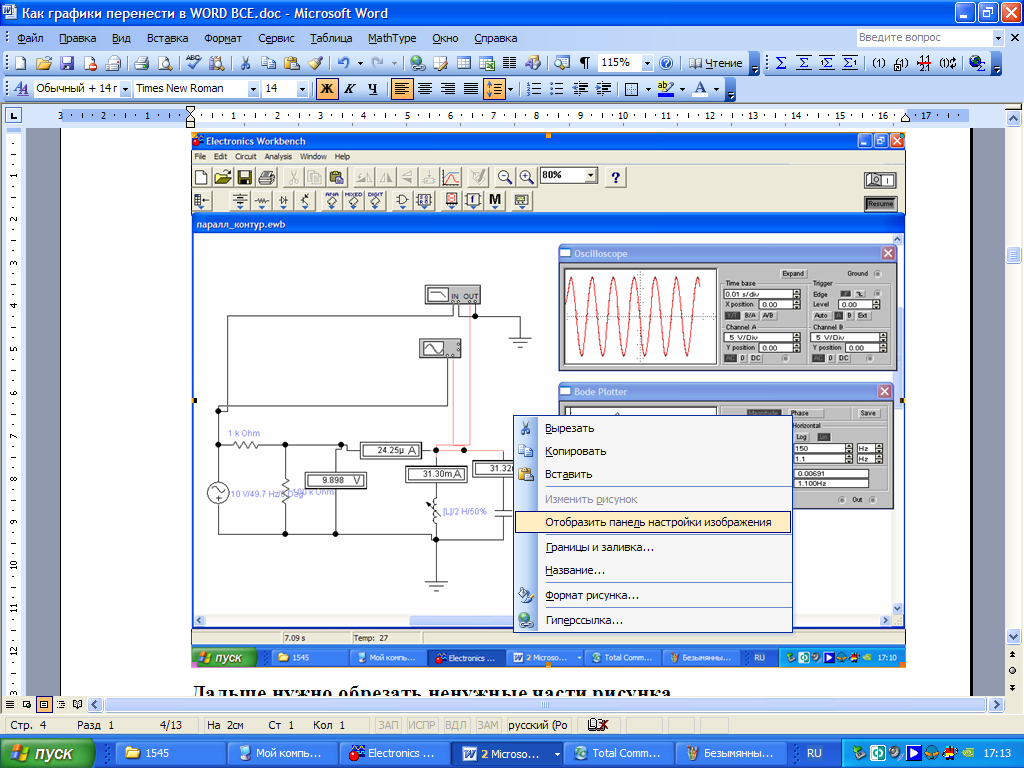This screenshot has width=1024, height=768.
Task: Decrease the paragraph indent
Action: [580, 88]
